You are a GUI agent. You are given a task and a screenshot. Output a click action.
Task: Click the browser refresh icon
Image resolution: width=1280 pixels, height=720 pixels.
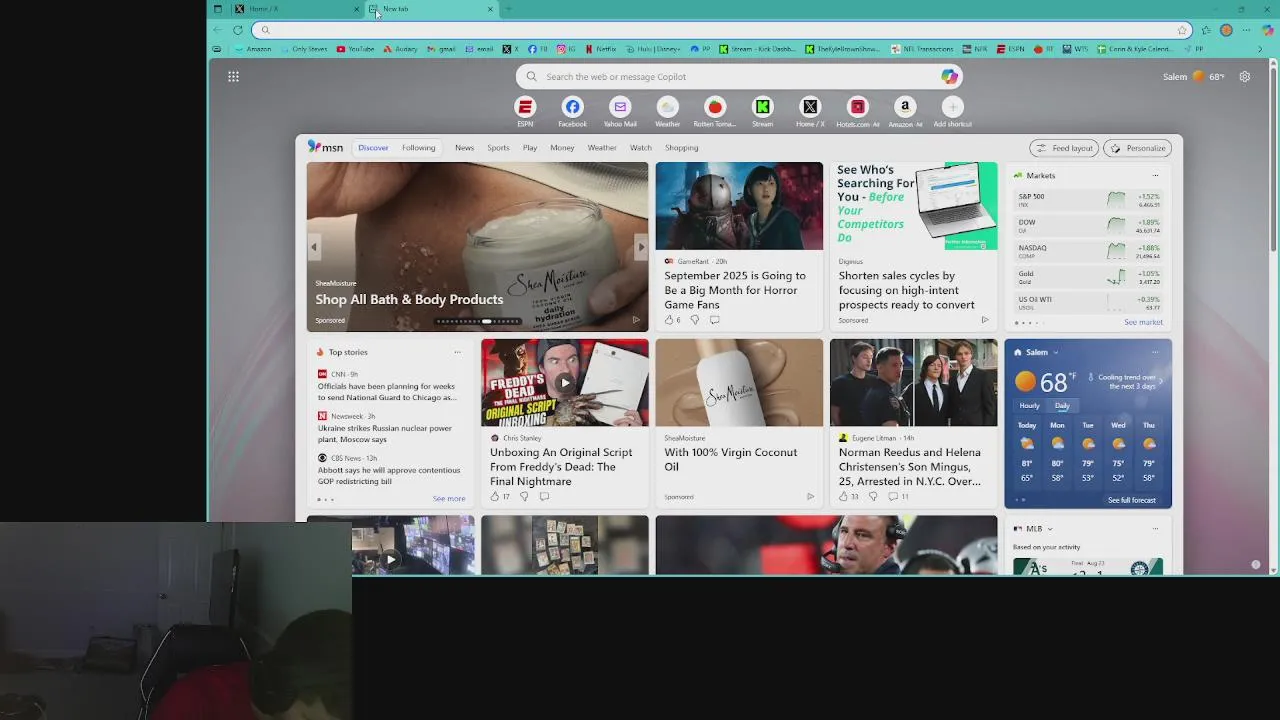click(x=238, y=30)
